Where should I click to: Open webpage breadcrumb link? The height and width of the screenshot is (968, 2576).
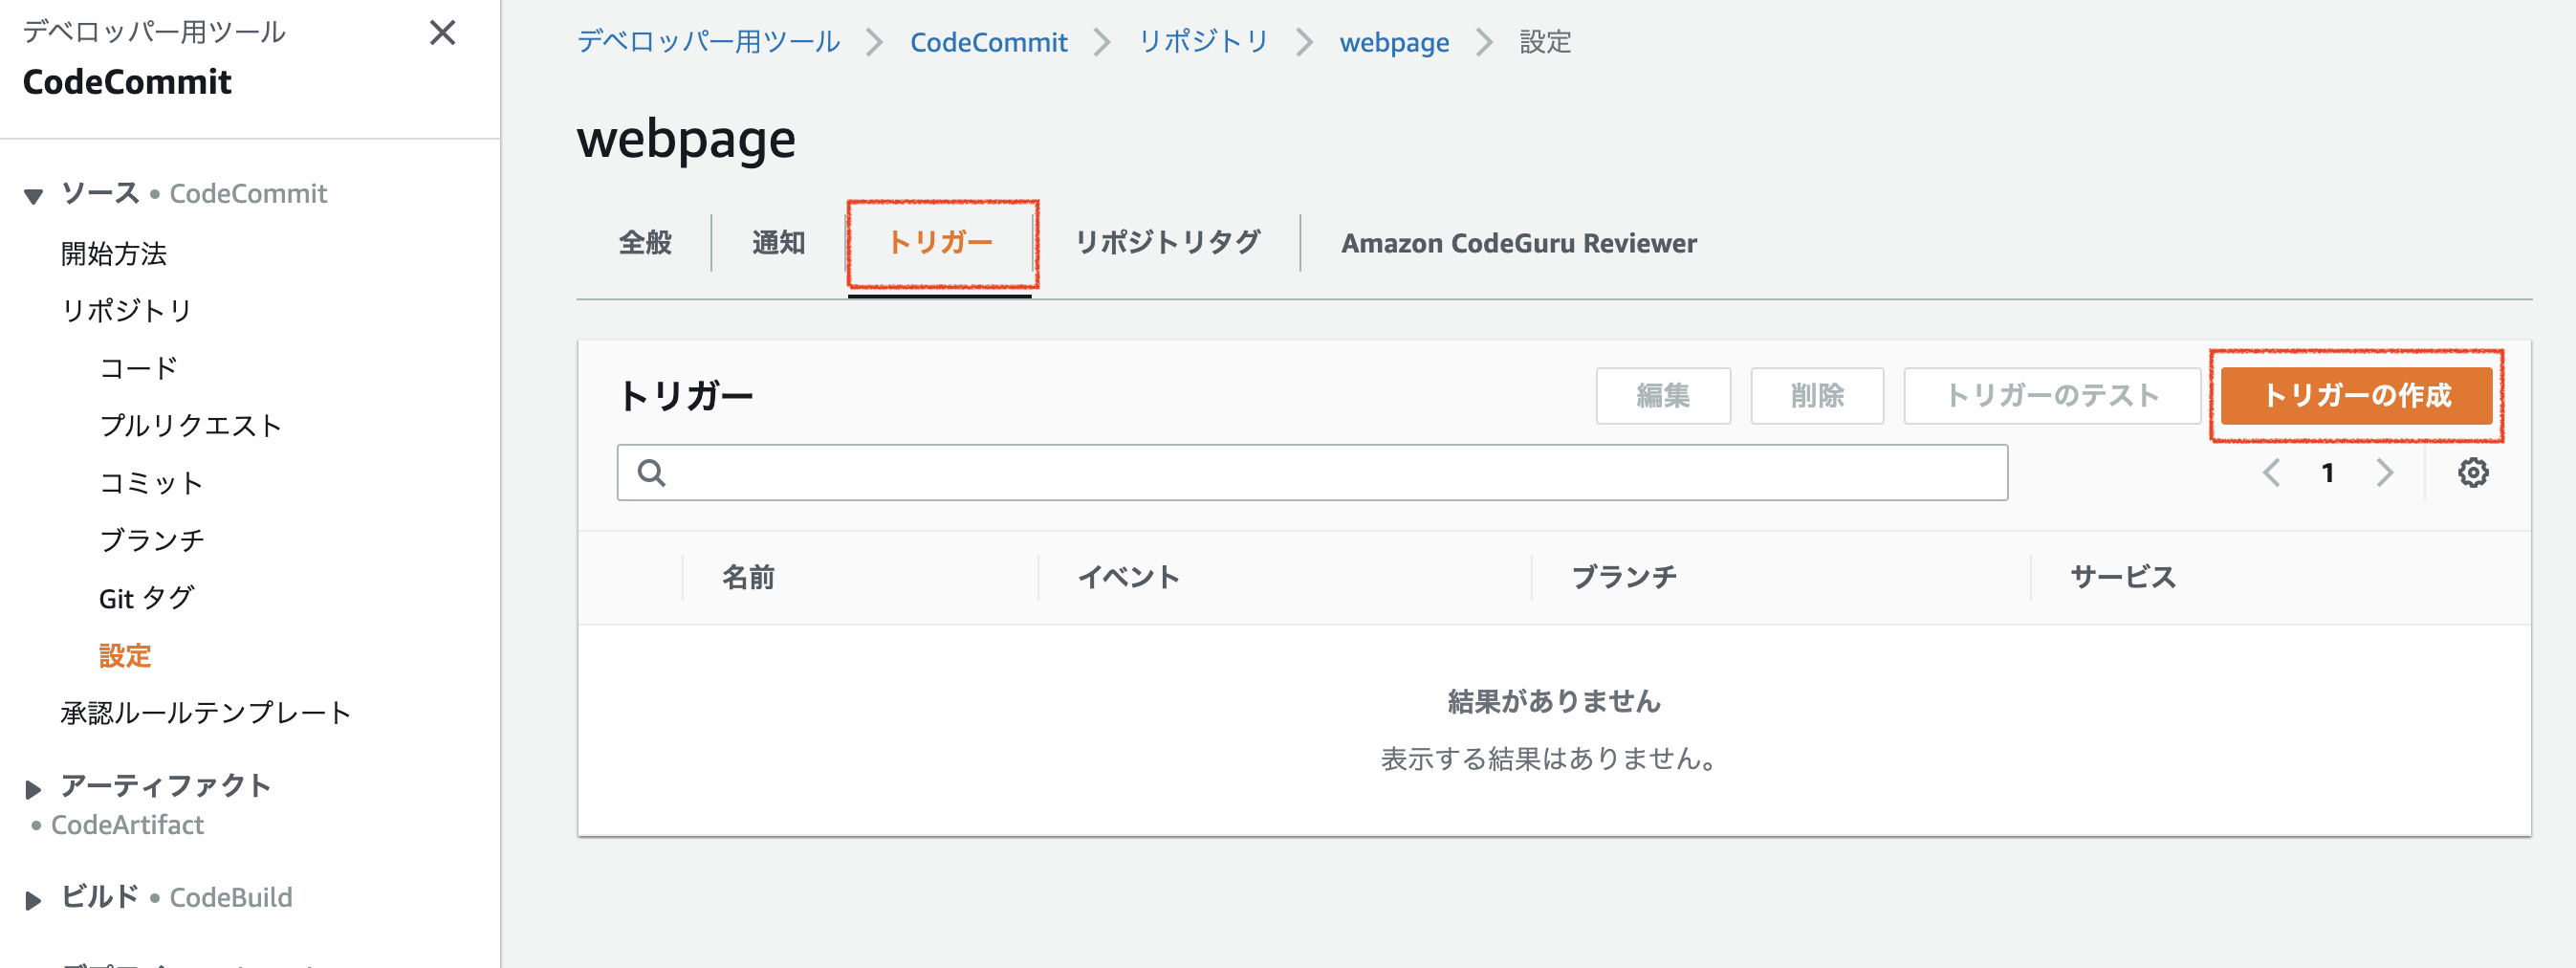tap(1394, 42)
